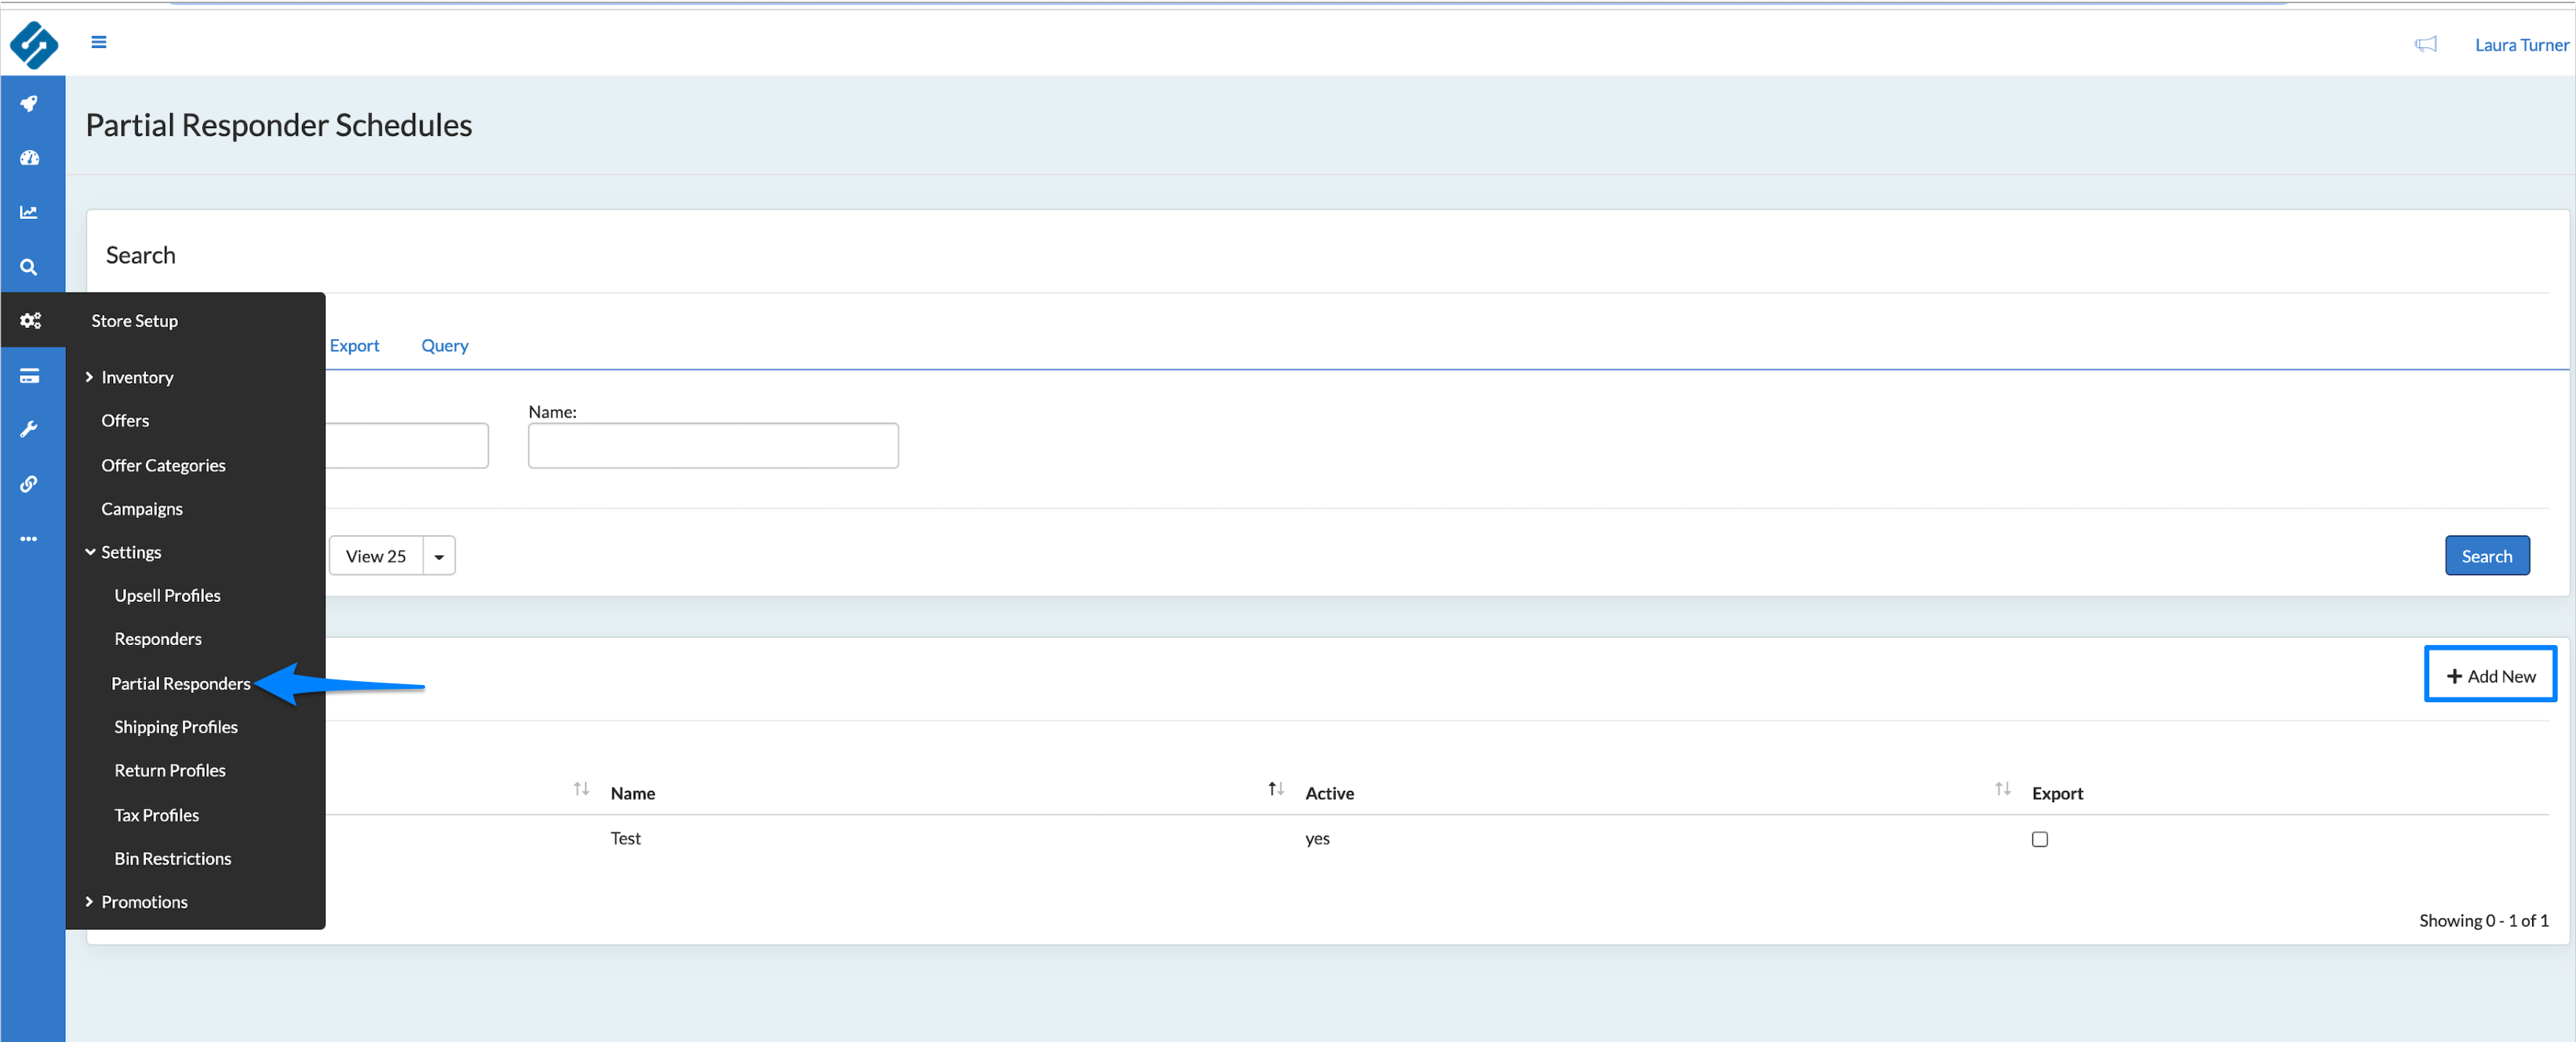Image resolution: width=2576 pixels, height=1042 pixels.
Task: Toggle the hamburger menu icon
Action: 99,42
